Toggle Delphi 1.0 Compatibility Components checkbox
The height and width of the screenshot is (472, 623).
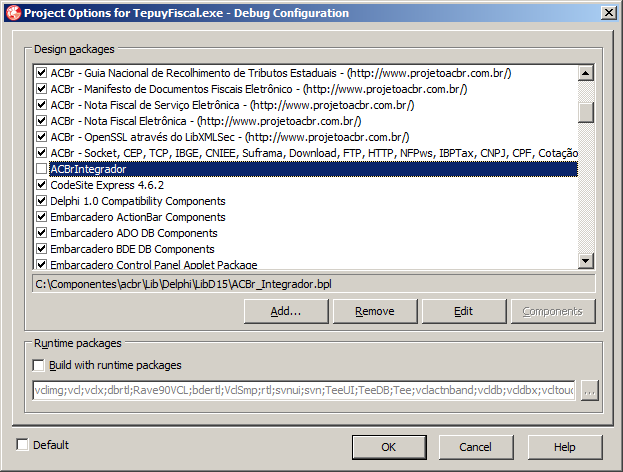[x=41, y=201]
